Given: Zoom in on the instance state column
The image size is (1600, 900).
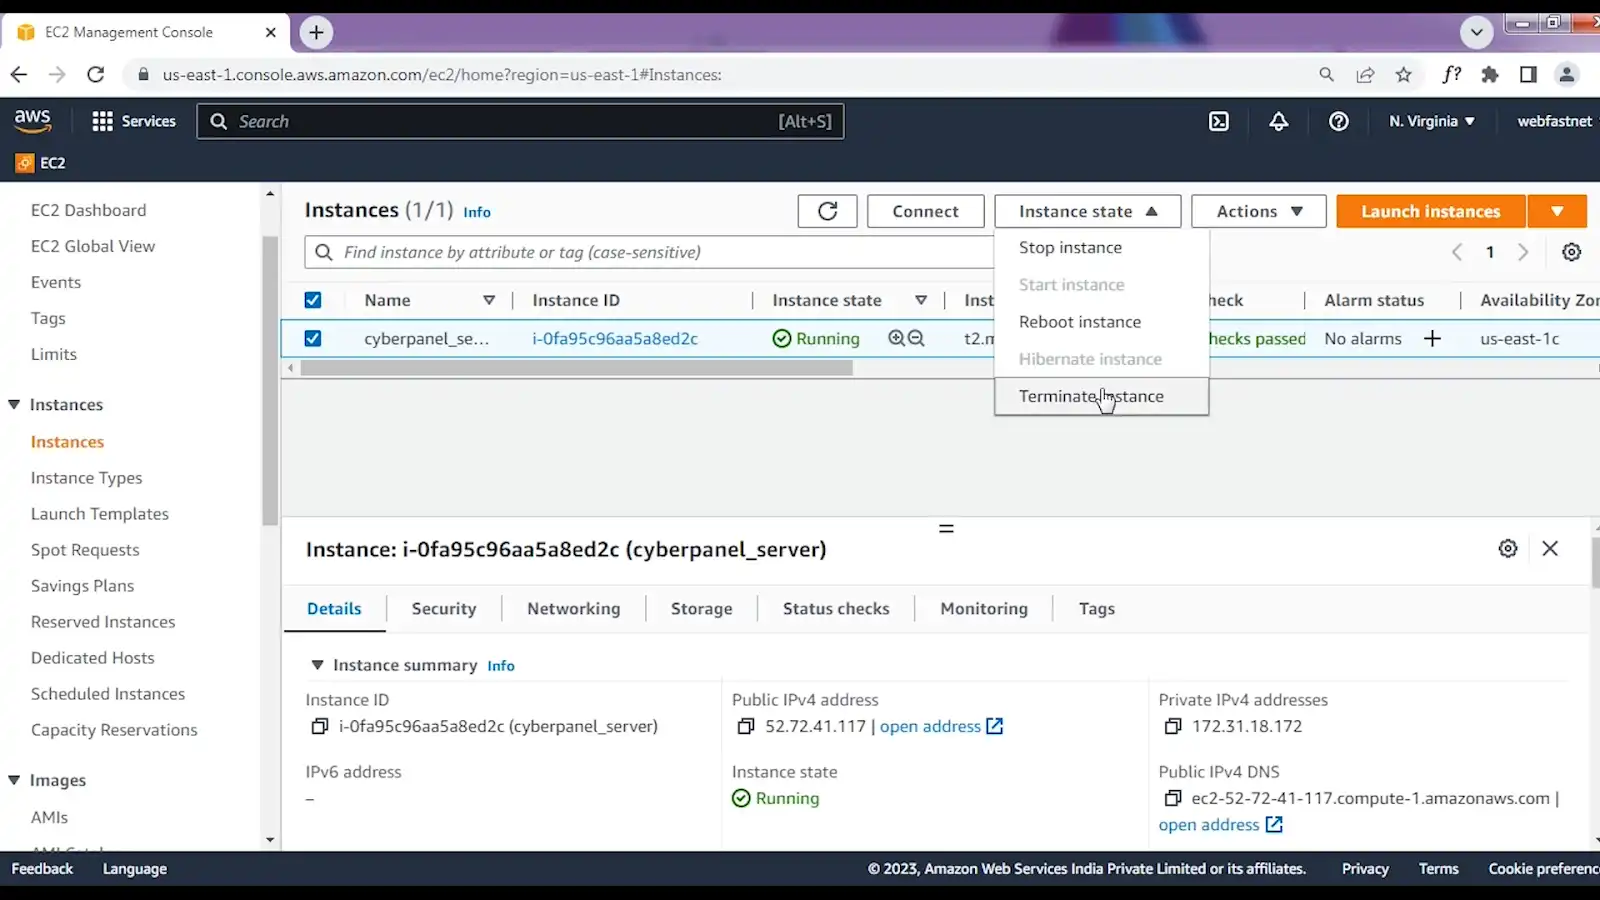Looking at the screenshot, I should tap(896, 339).
